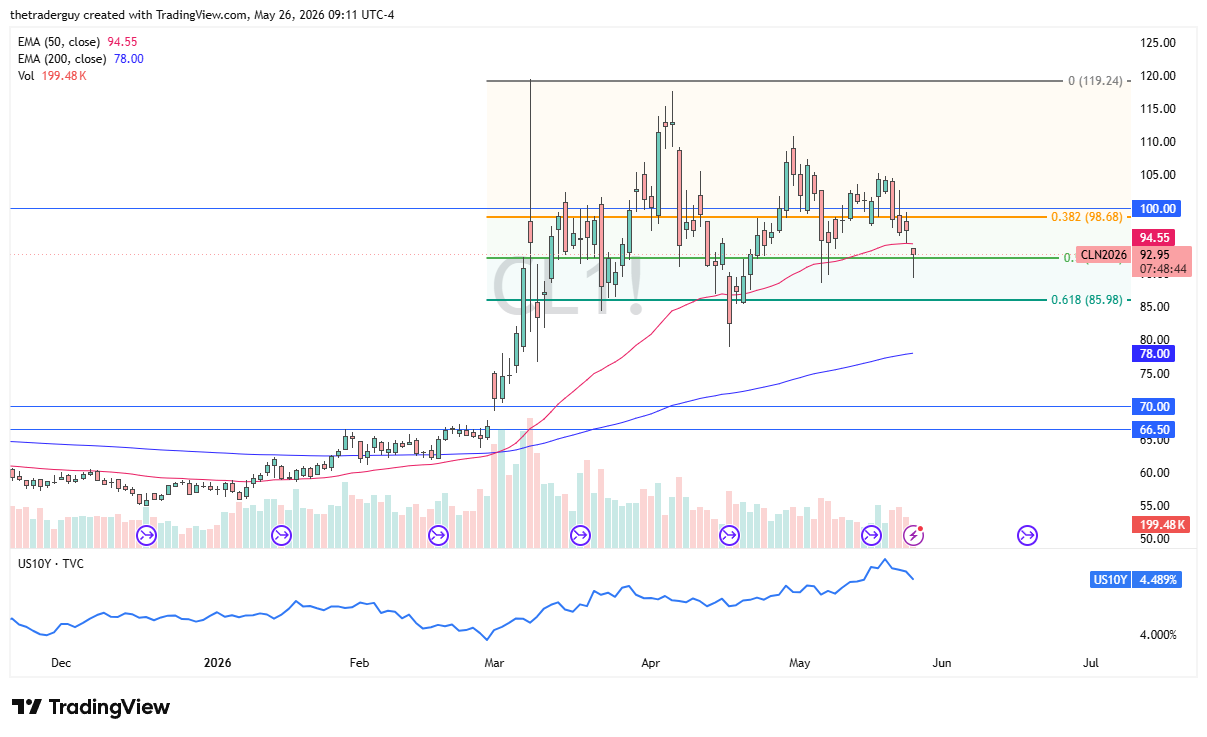Click the US10Y · TVC pane legend

[x=51, y=564]
